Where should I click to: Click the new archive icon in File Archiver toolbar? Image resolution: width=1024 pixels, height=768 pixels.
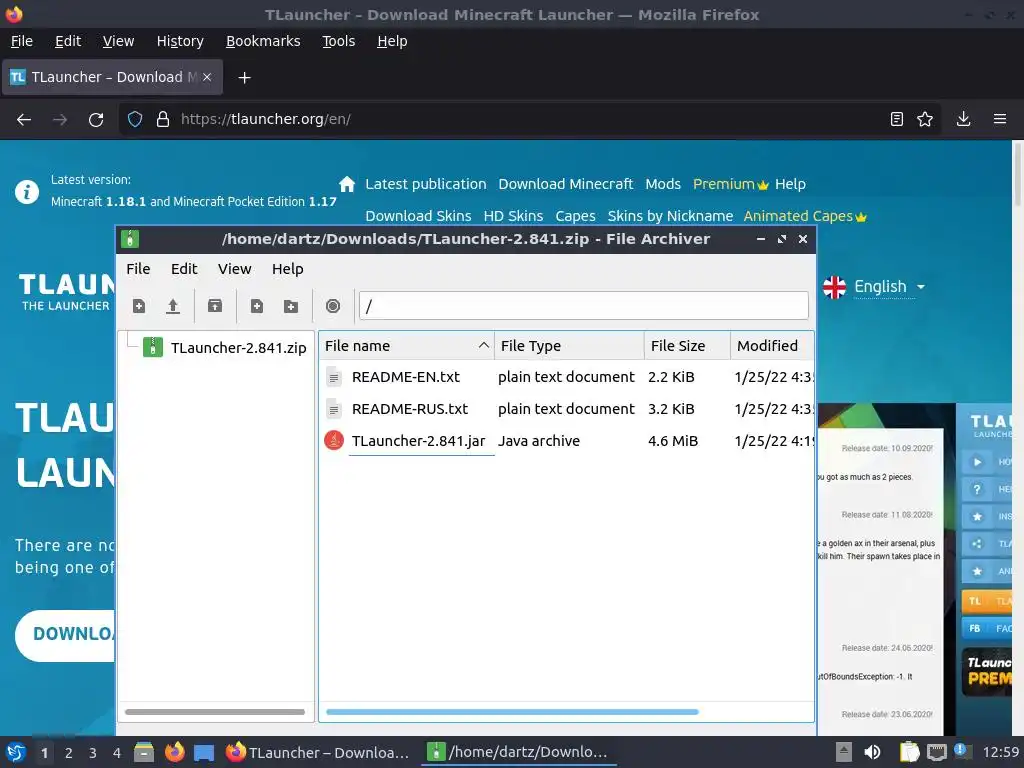(138, 306)
